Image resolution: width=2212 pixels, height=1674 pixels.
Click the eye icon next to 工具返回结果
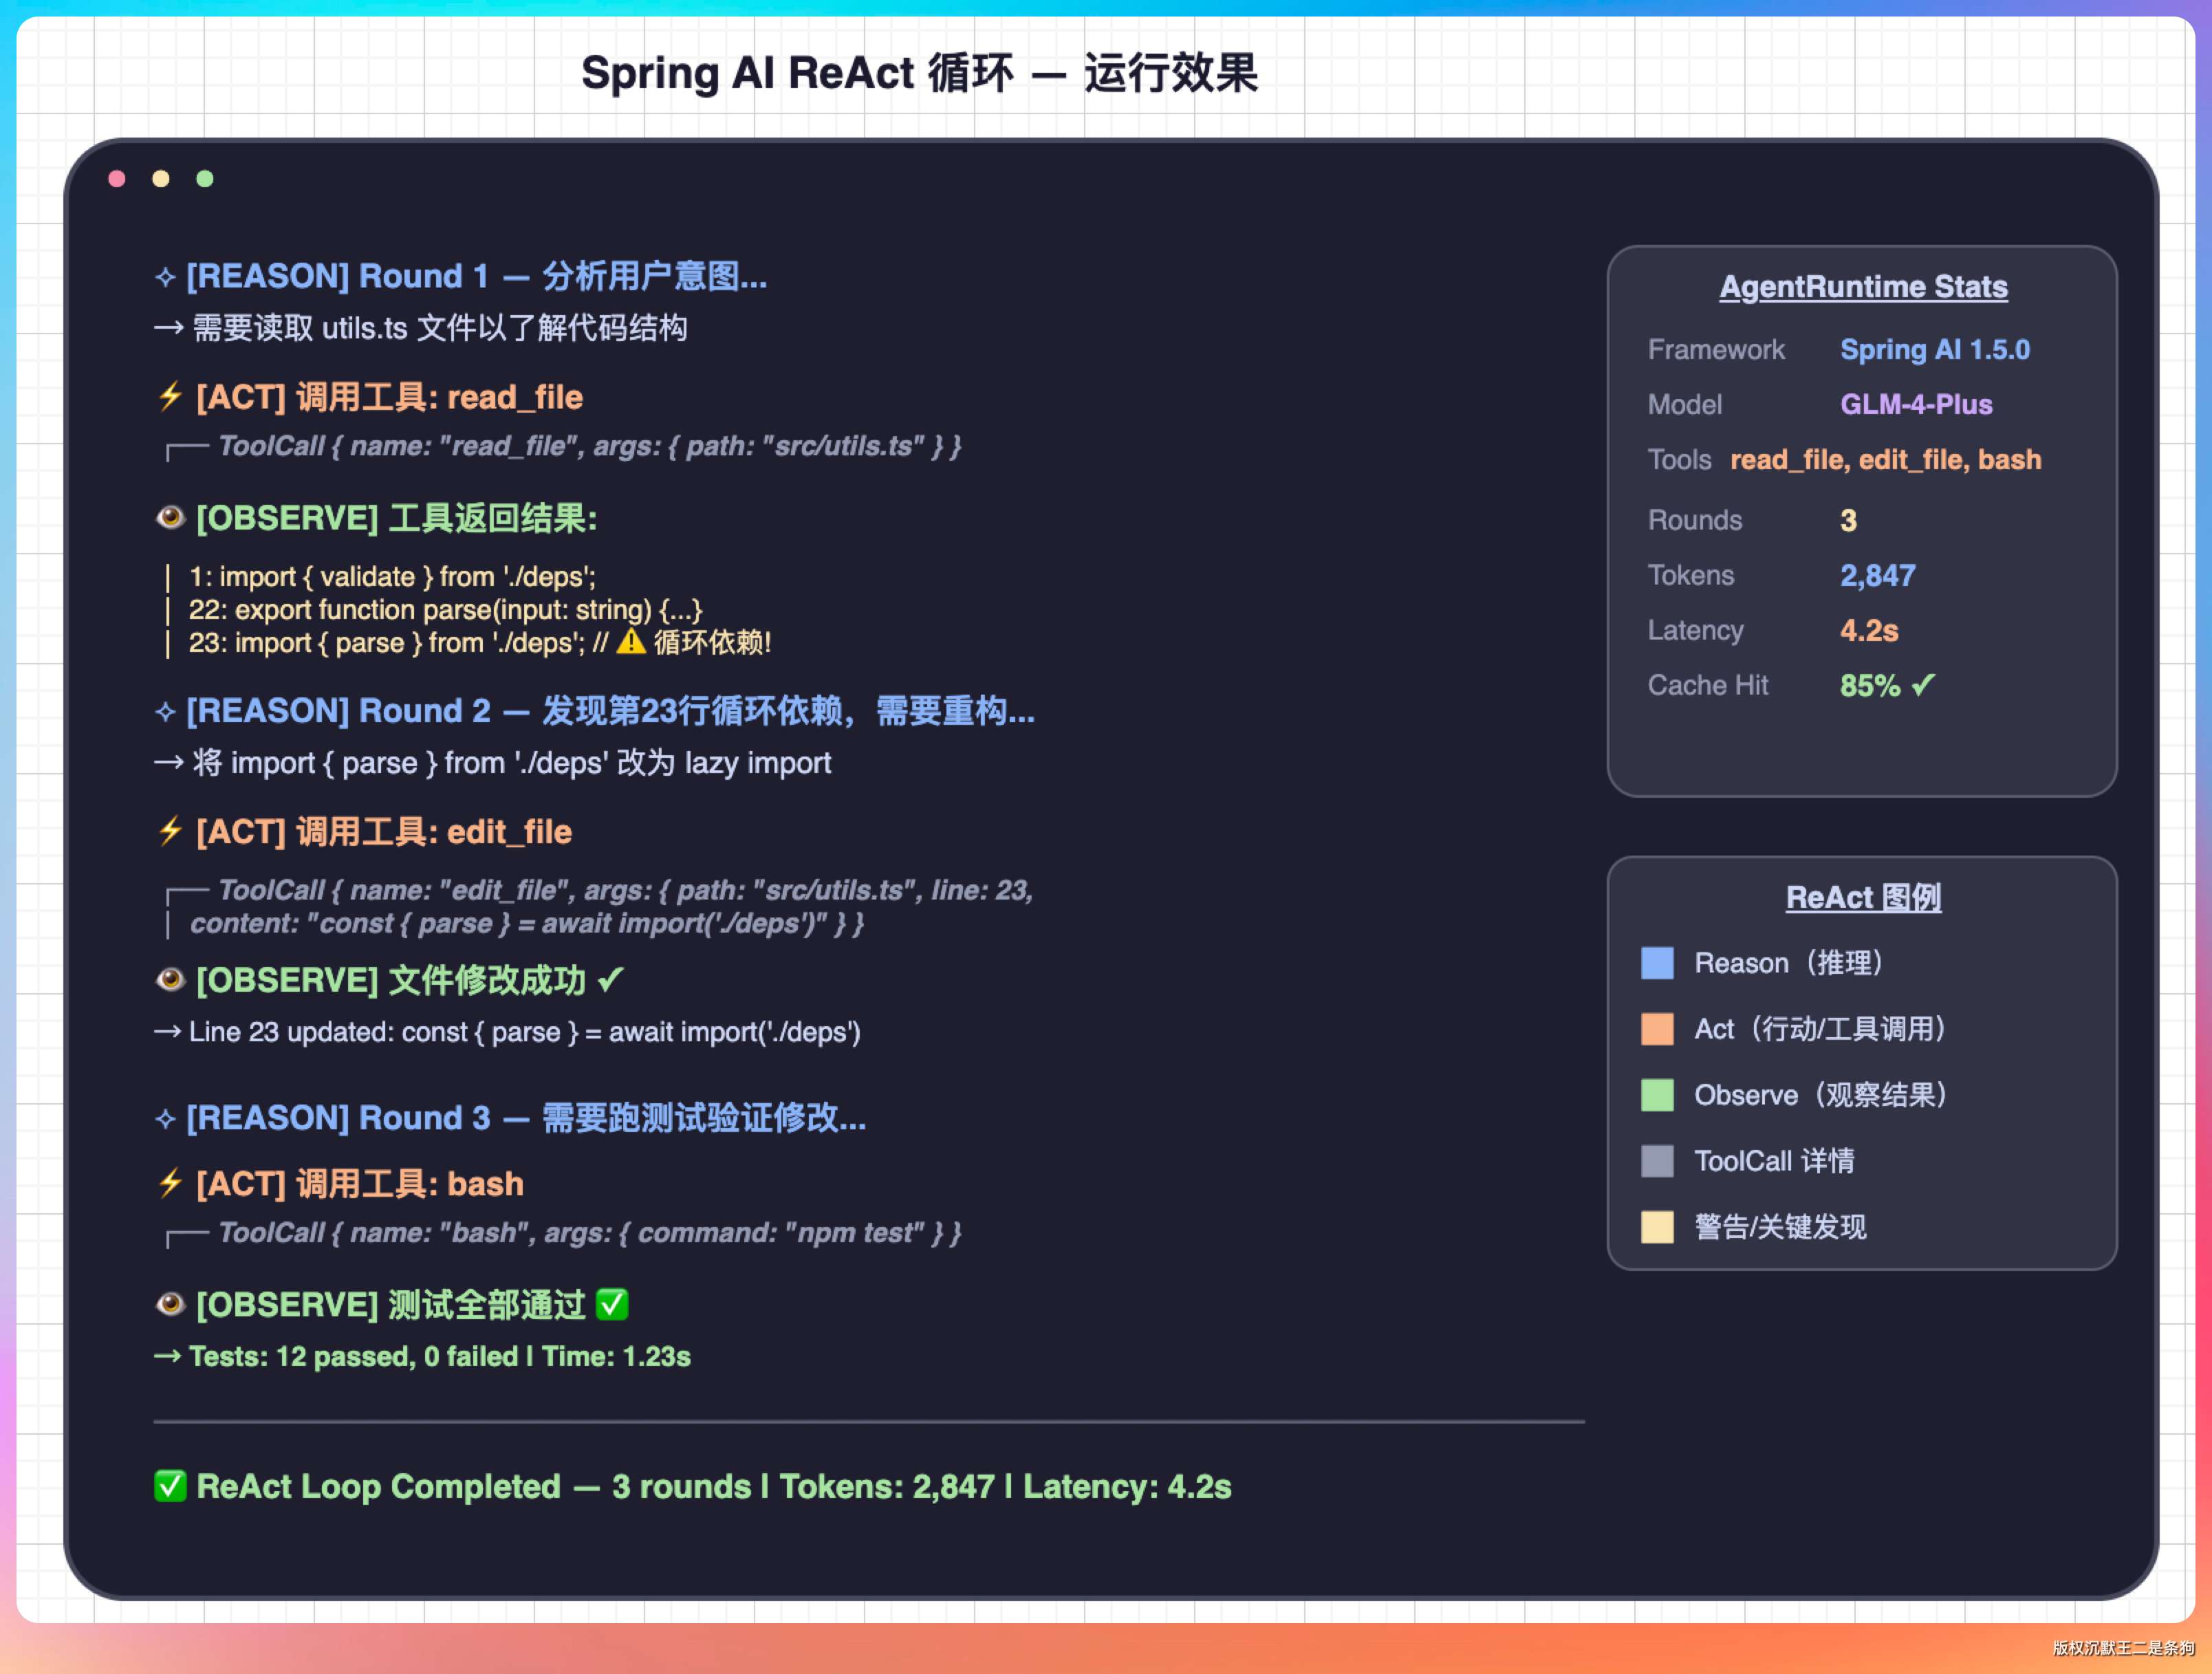point(170,517)
